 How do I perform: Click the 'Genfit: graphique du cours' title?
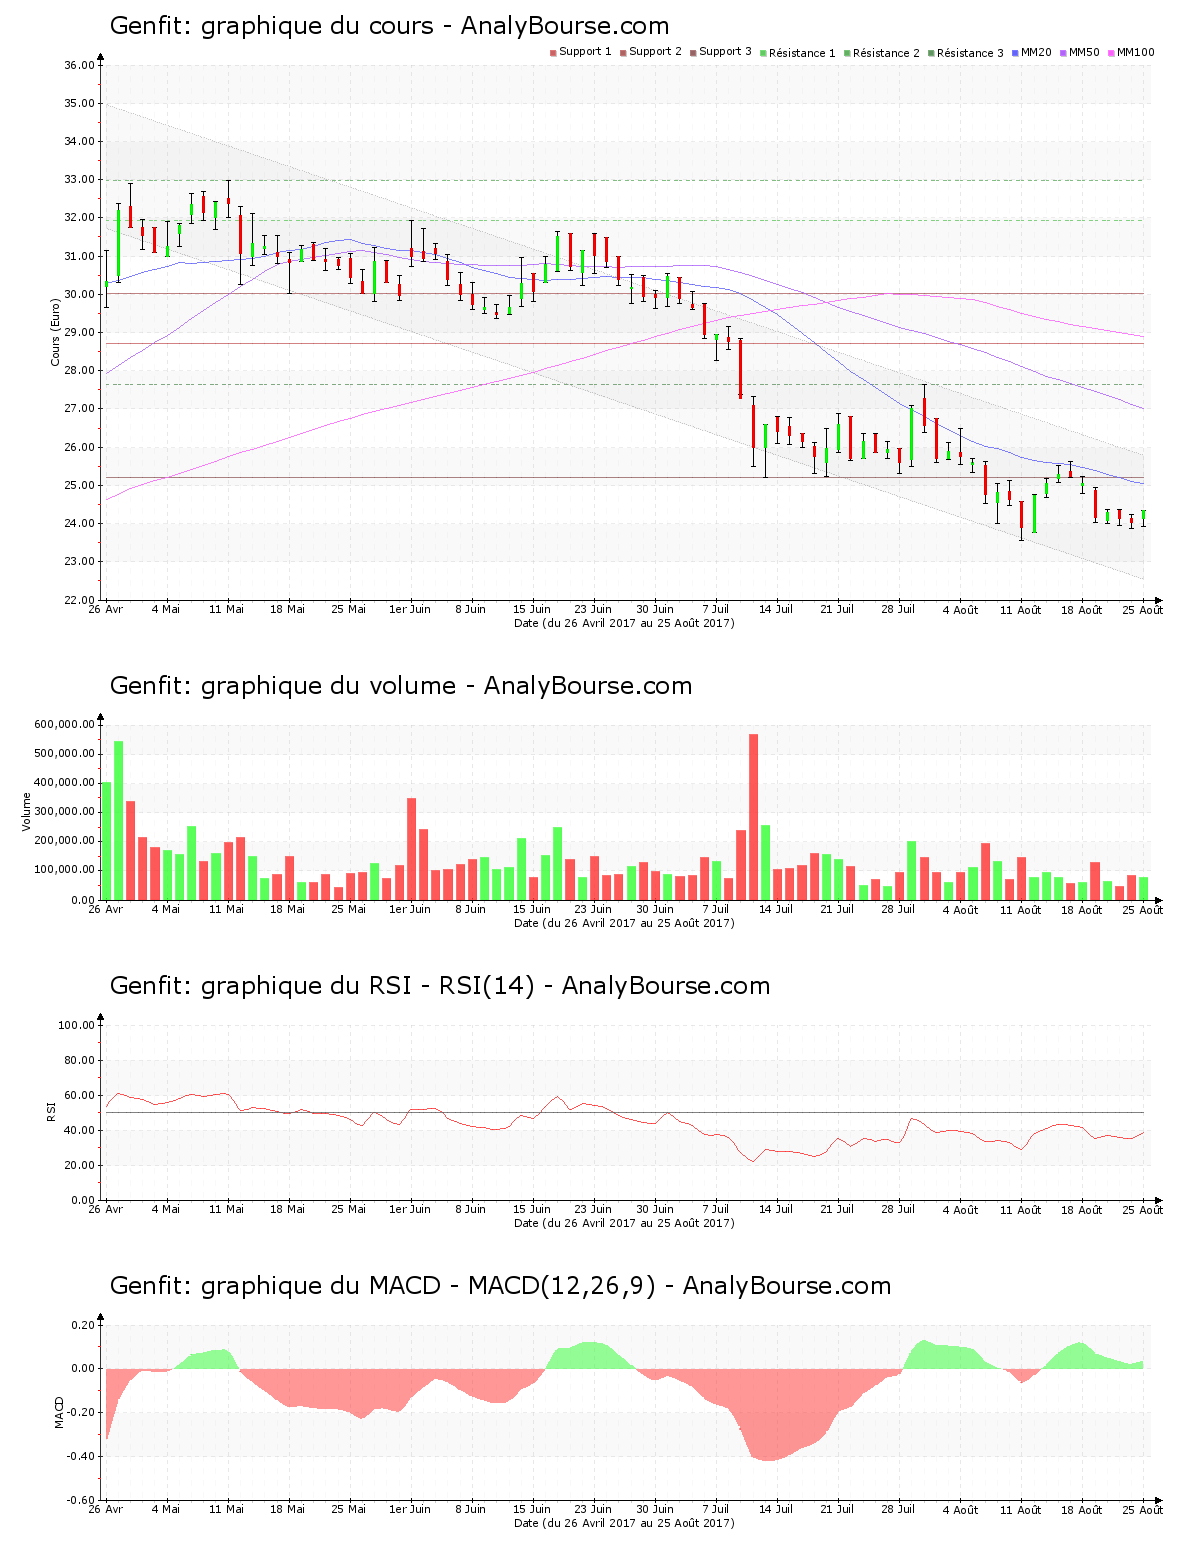[x=389, y=26]
